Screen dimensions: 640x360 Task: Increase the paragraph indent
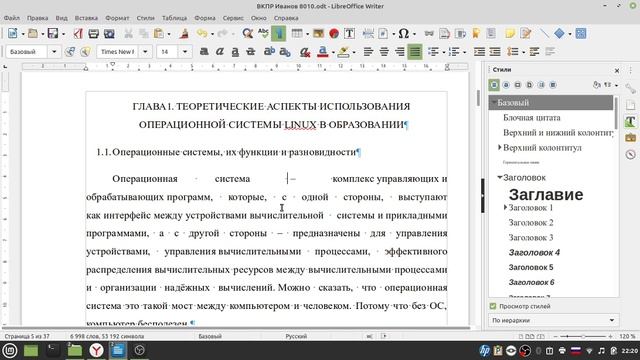point(479,52)
